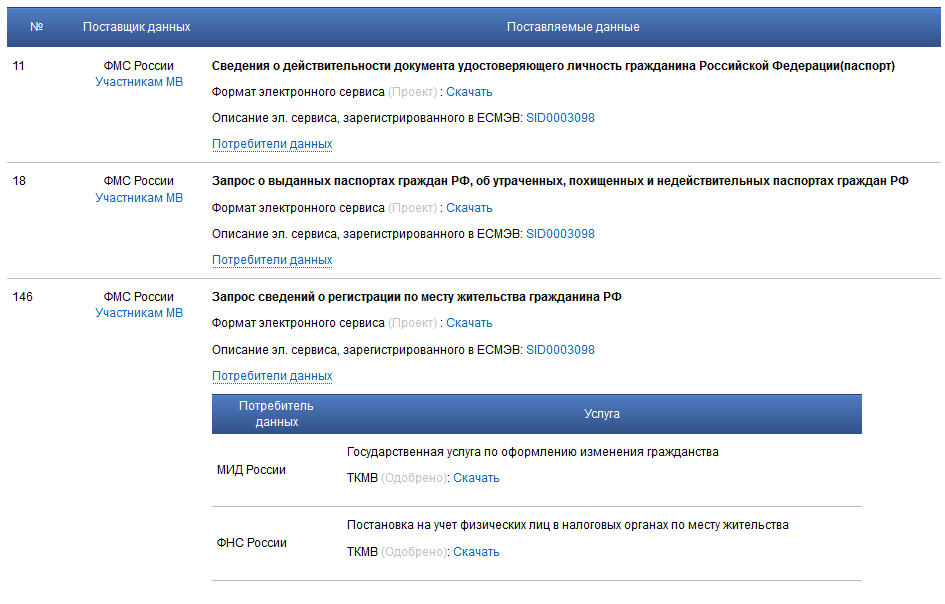Download паспорт validity service format via Скачать
This screenshot has height=604, width=945.
click(x=470, y=91)
